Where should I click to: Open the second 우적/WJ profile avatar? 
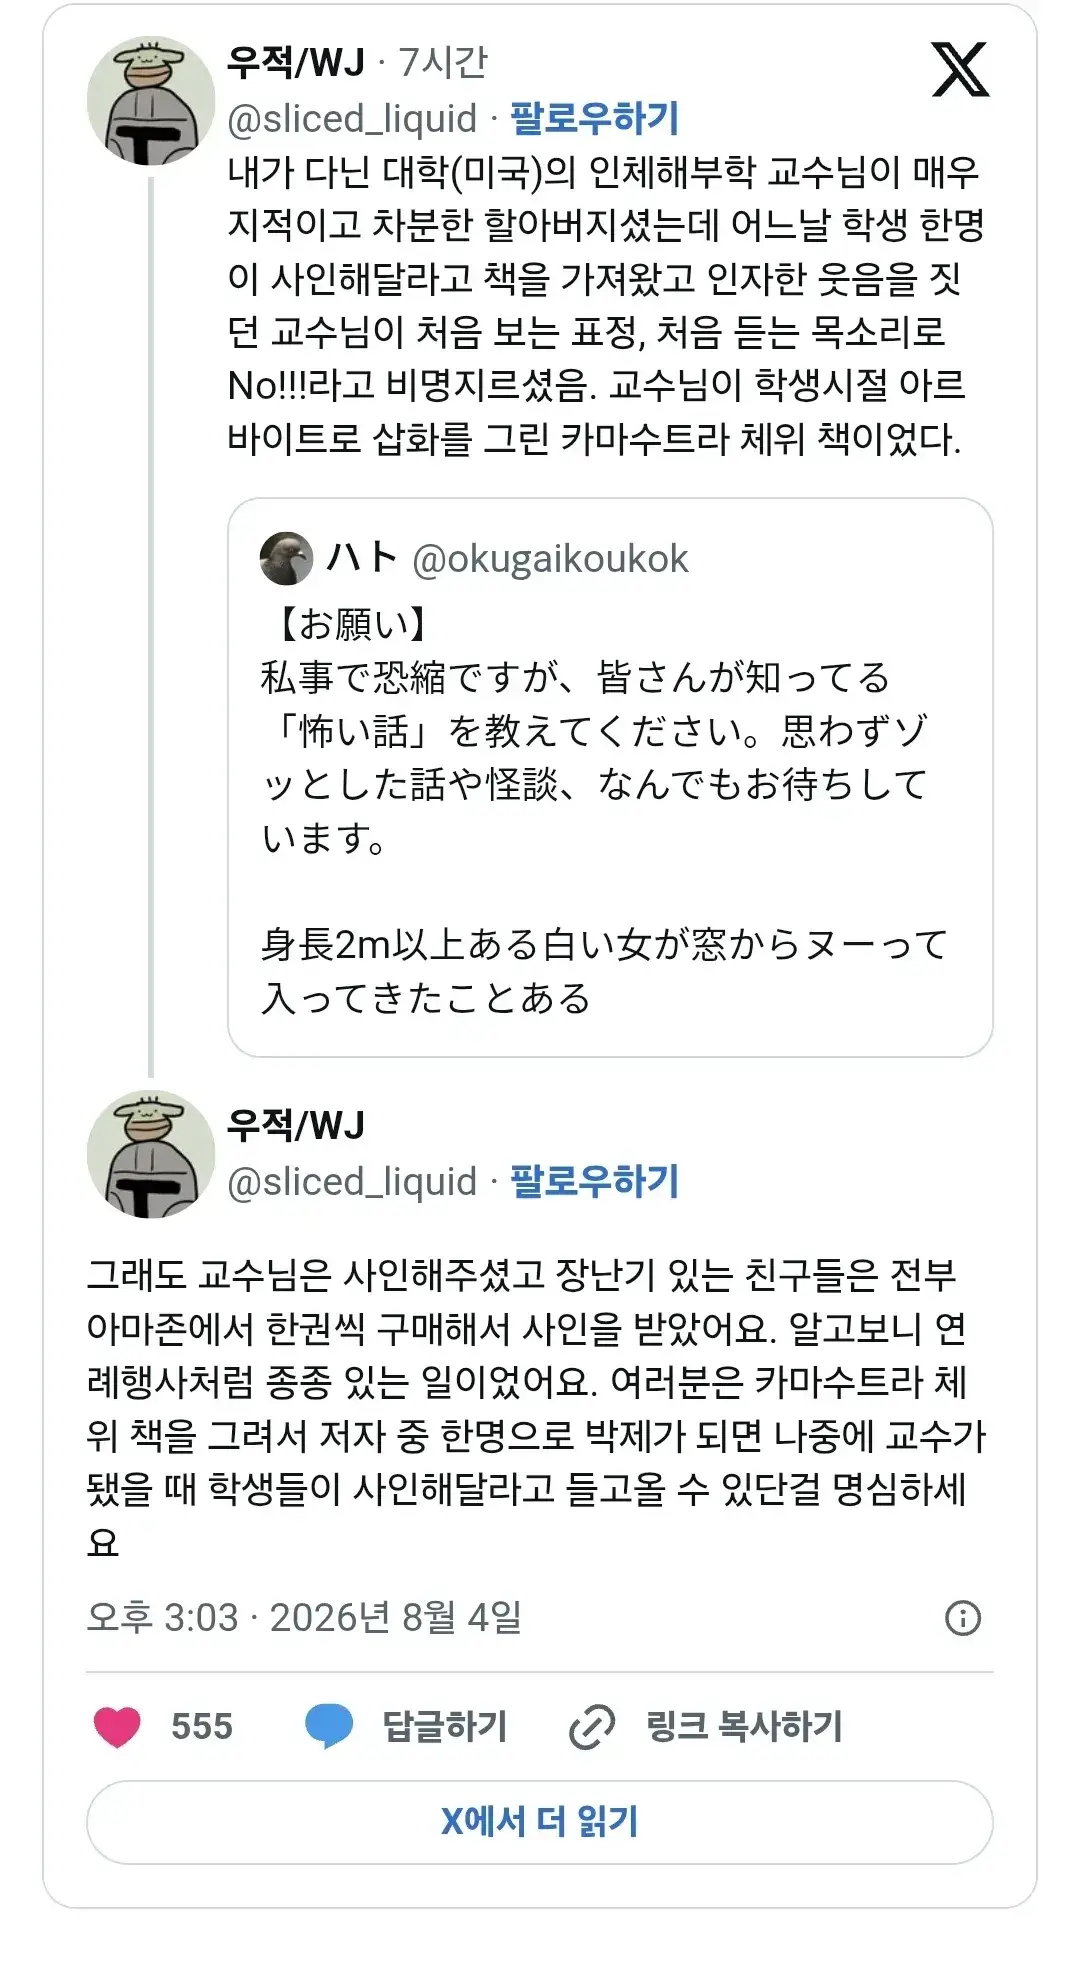151,1154
